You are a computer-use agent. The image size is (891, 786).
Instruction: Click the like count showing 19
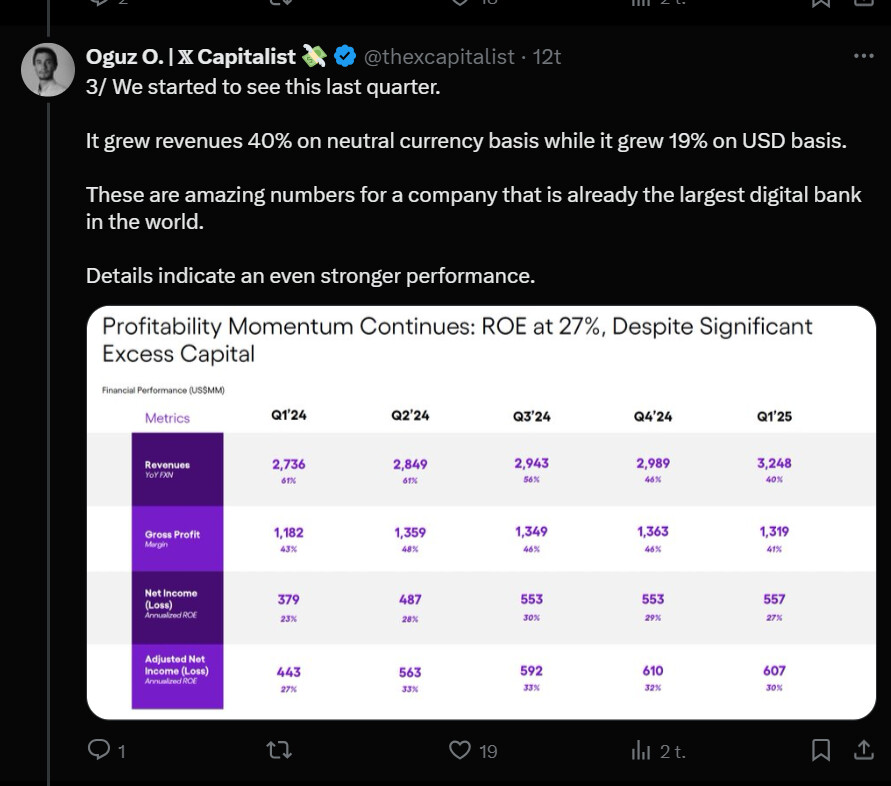[x=487, y=751]
